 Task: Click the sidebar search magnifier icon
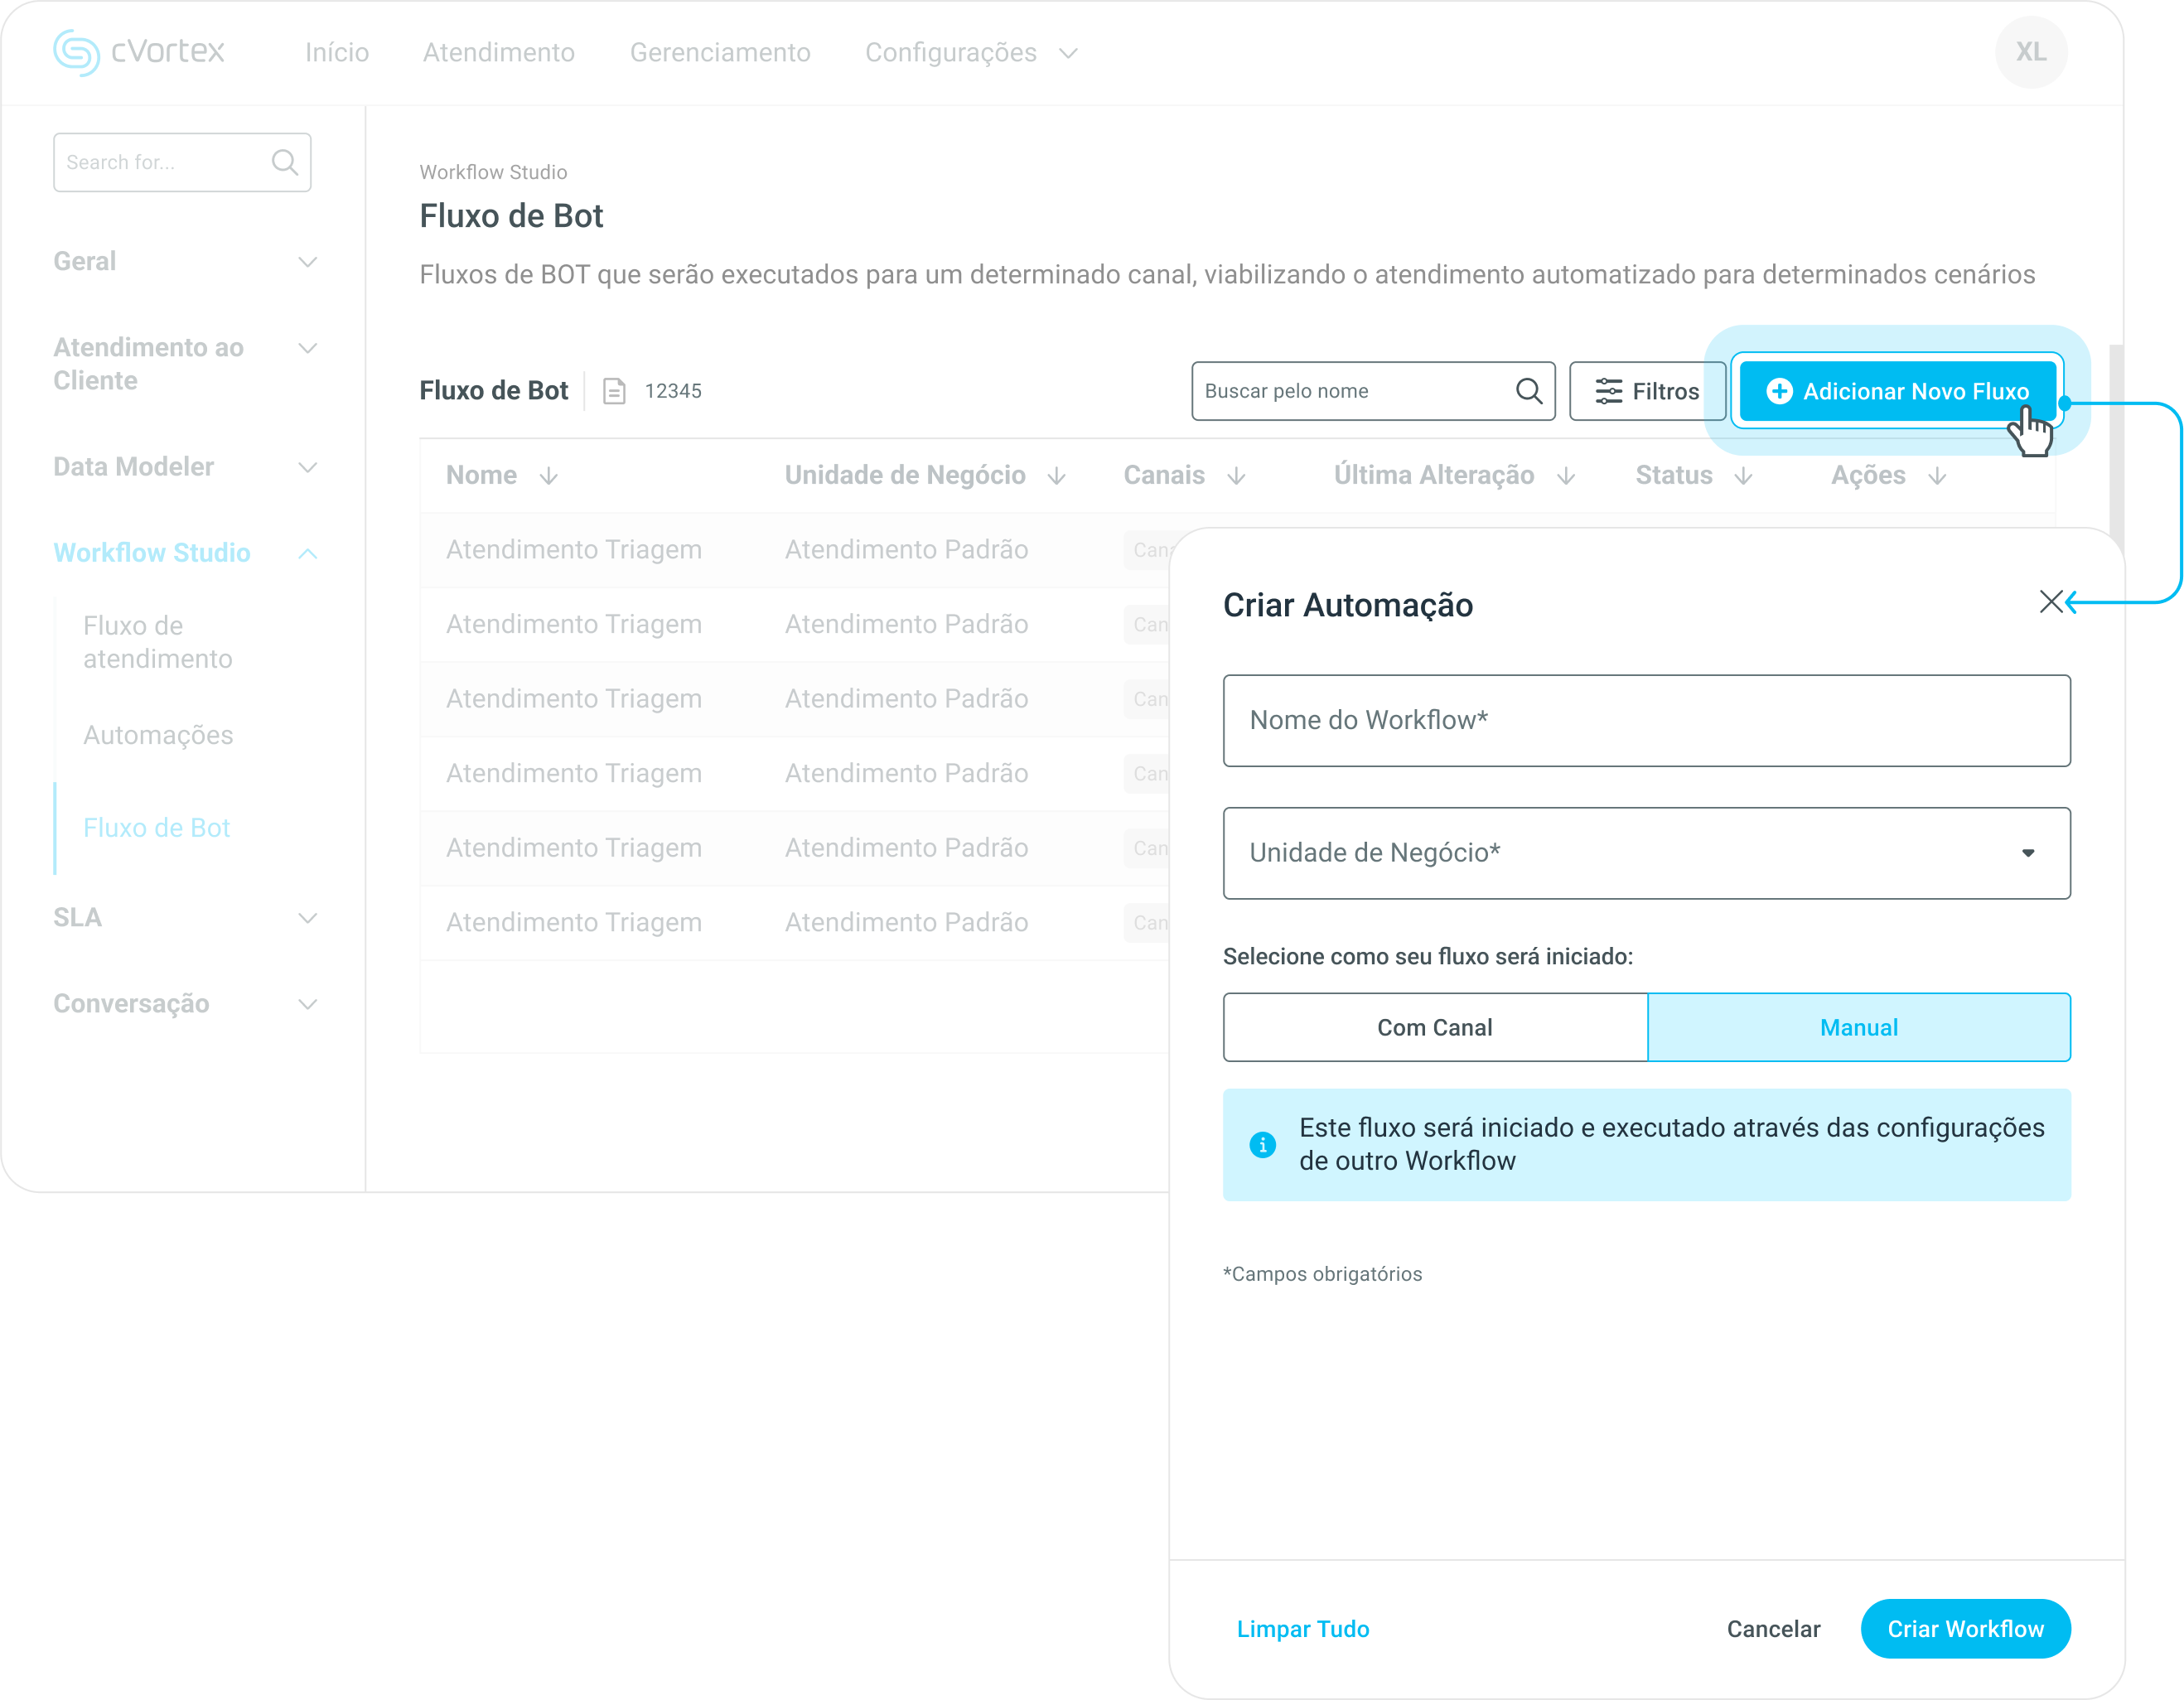tap(285, 162)
